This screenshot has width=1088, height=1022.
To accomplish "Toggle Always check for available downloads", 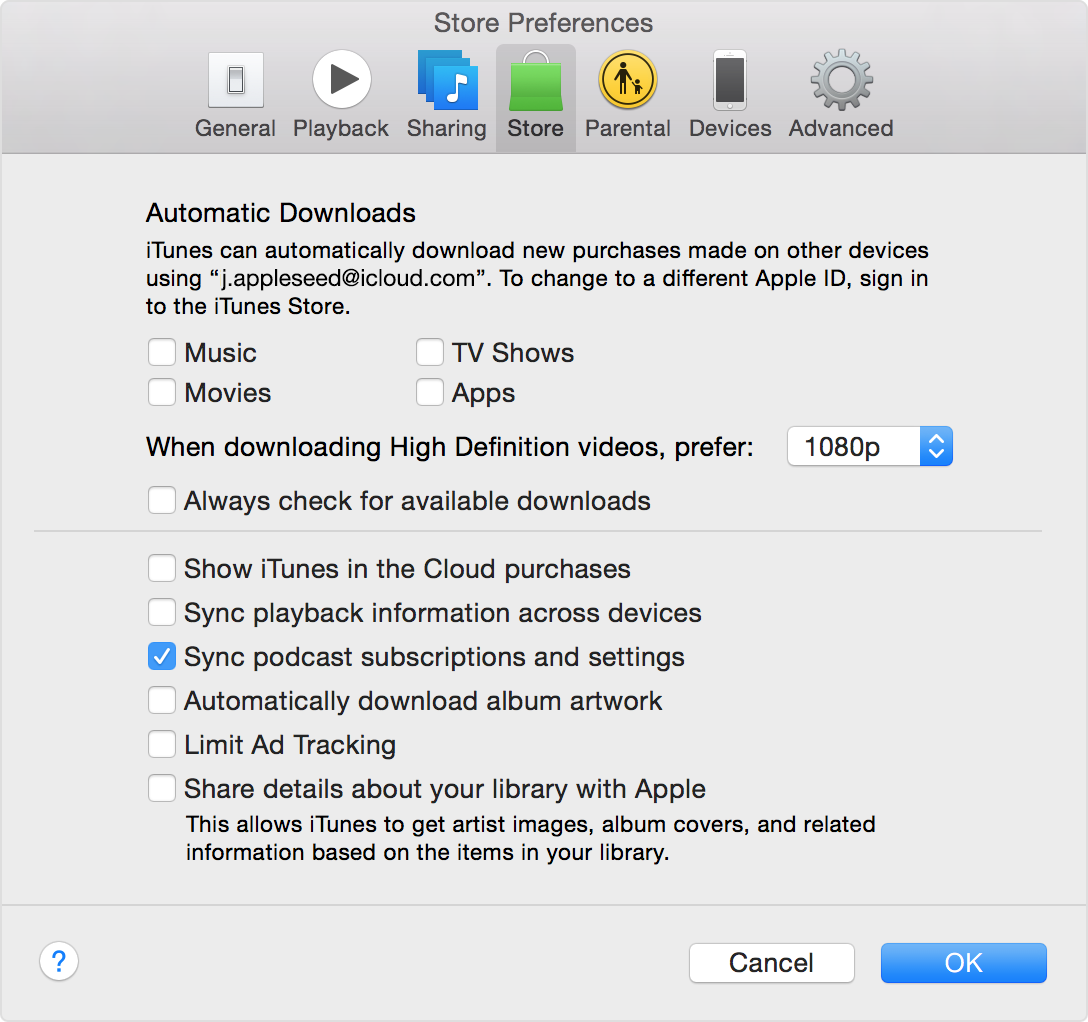I will point(162,501).
